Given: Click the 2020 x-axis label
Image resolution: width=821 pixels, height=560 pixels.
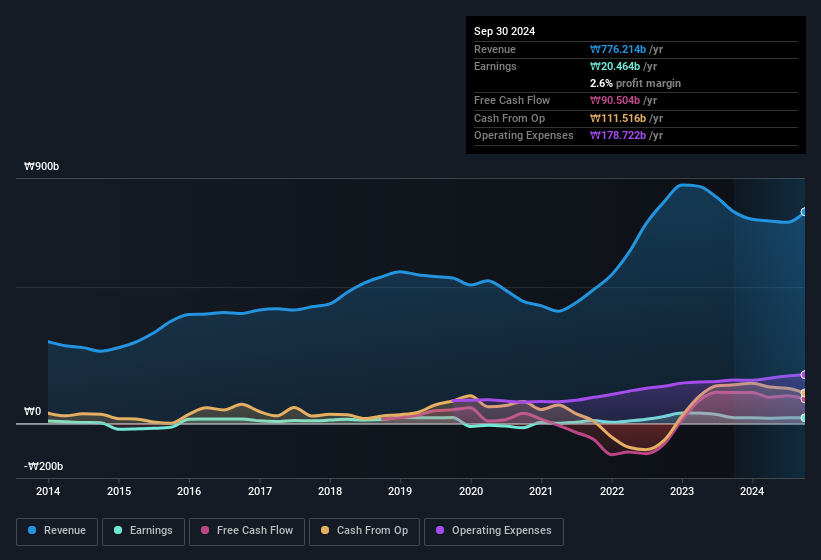Looking at the screenshot, I should 471,491.
